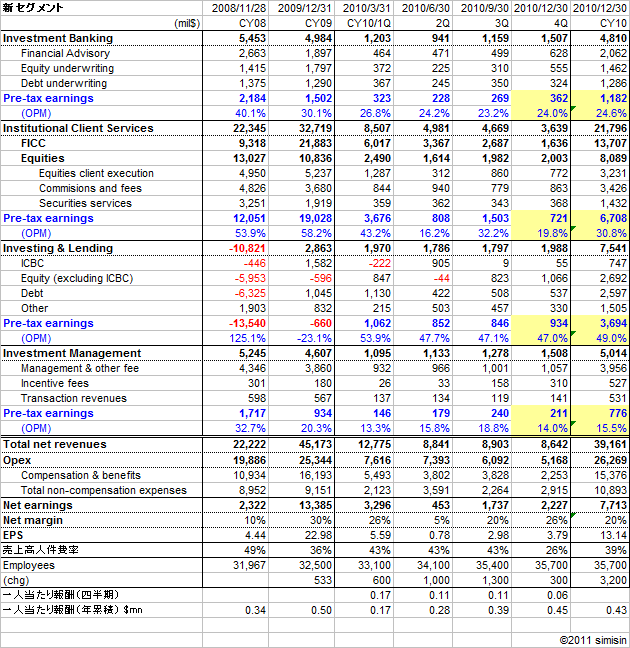Click the 0.50 CY09 compensation per head
The width and height of the screenshot is (630, 648).
(321, 610)
